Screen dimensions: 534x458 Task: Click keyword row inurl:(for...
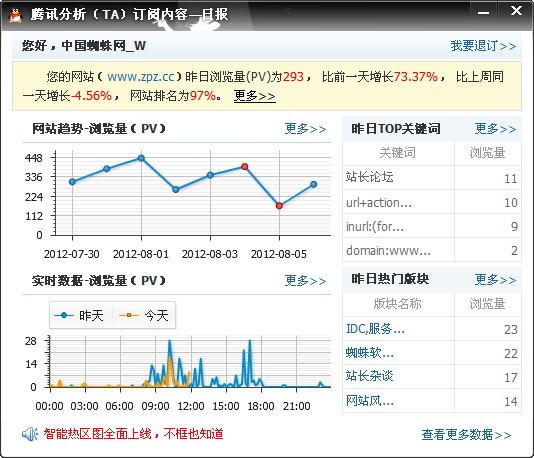click(x=432, y=226)
